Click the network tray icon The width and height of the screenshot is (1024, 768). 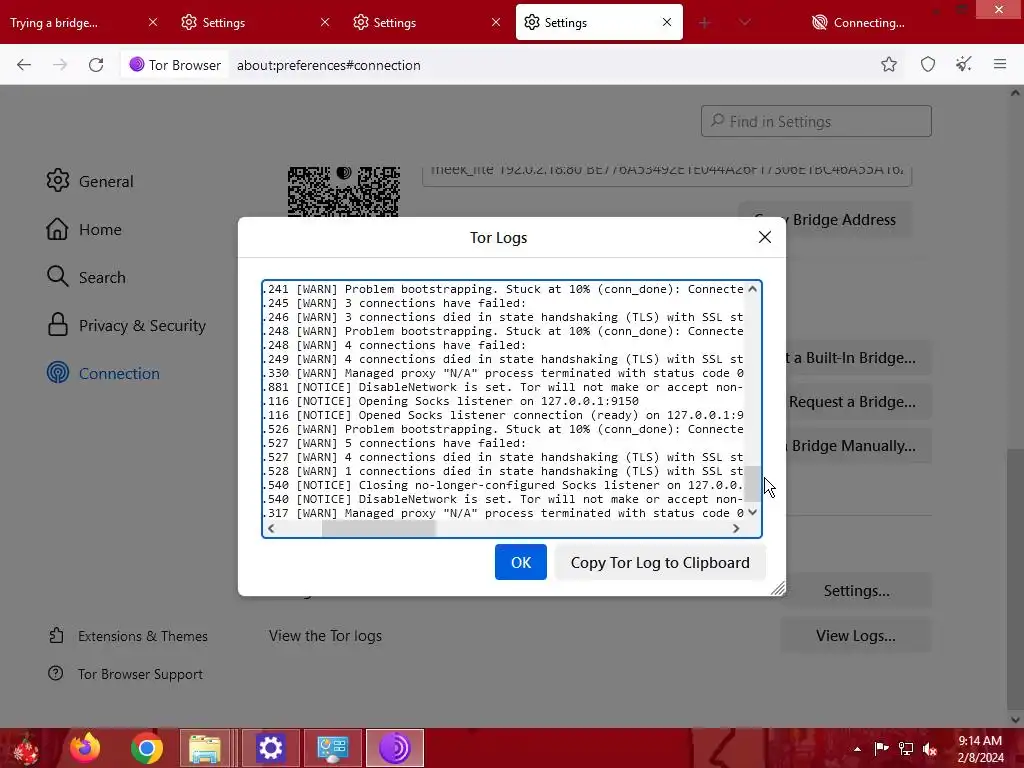(x=906, y=749)
